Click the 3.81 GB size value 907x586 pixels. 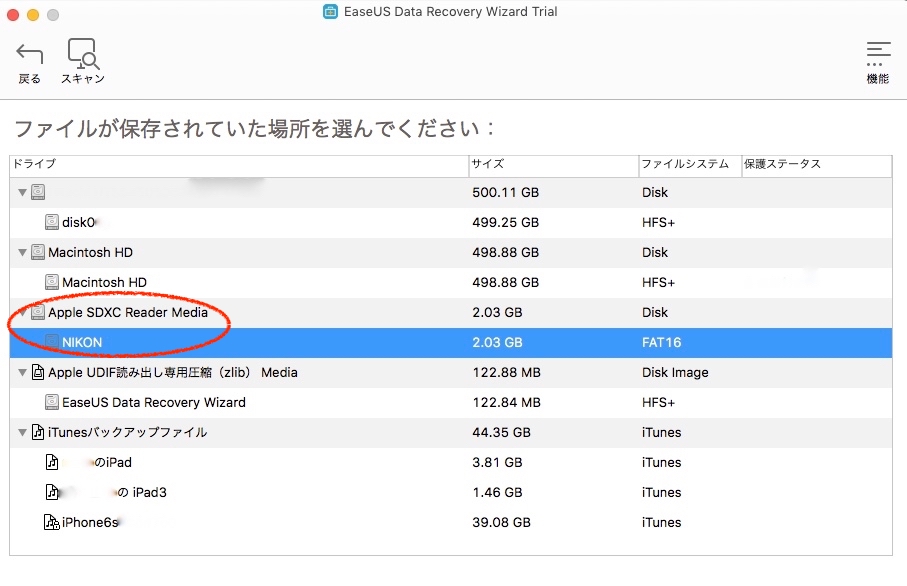click(497, 463)
